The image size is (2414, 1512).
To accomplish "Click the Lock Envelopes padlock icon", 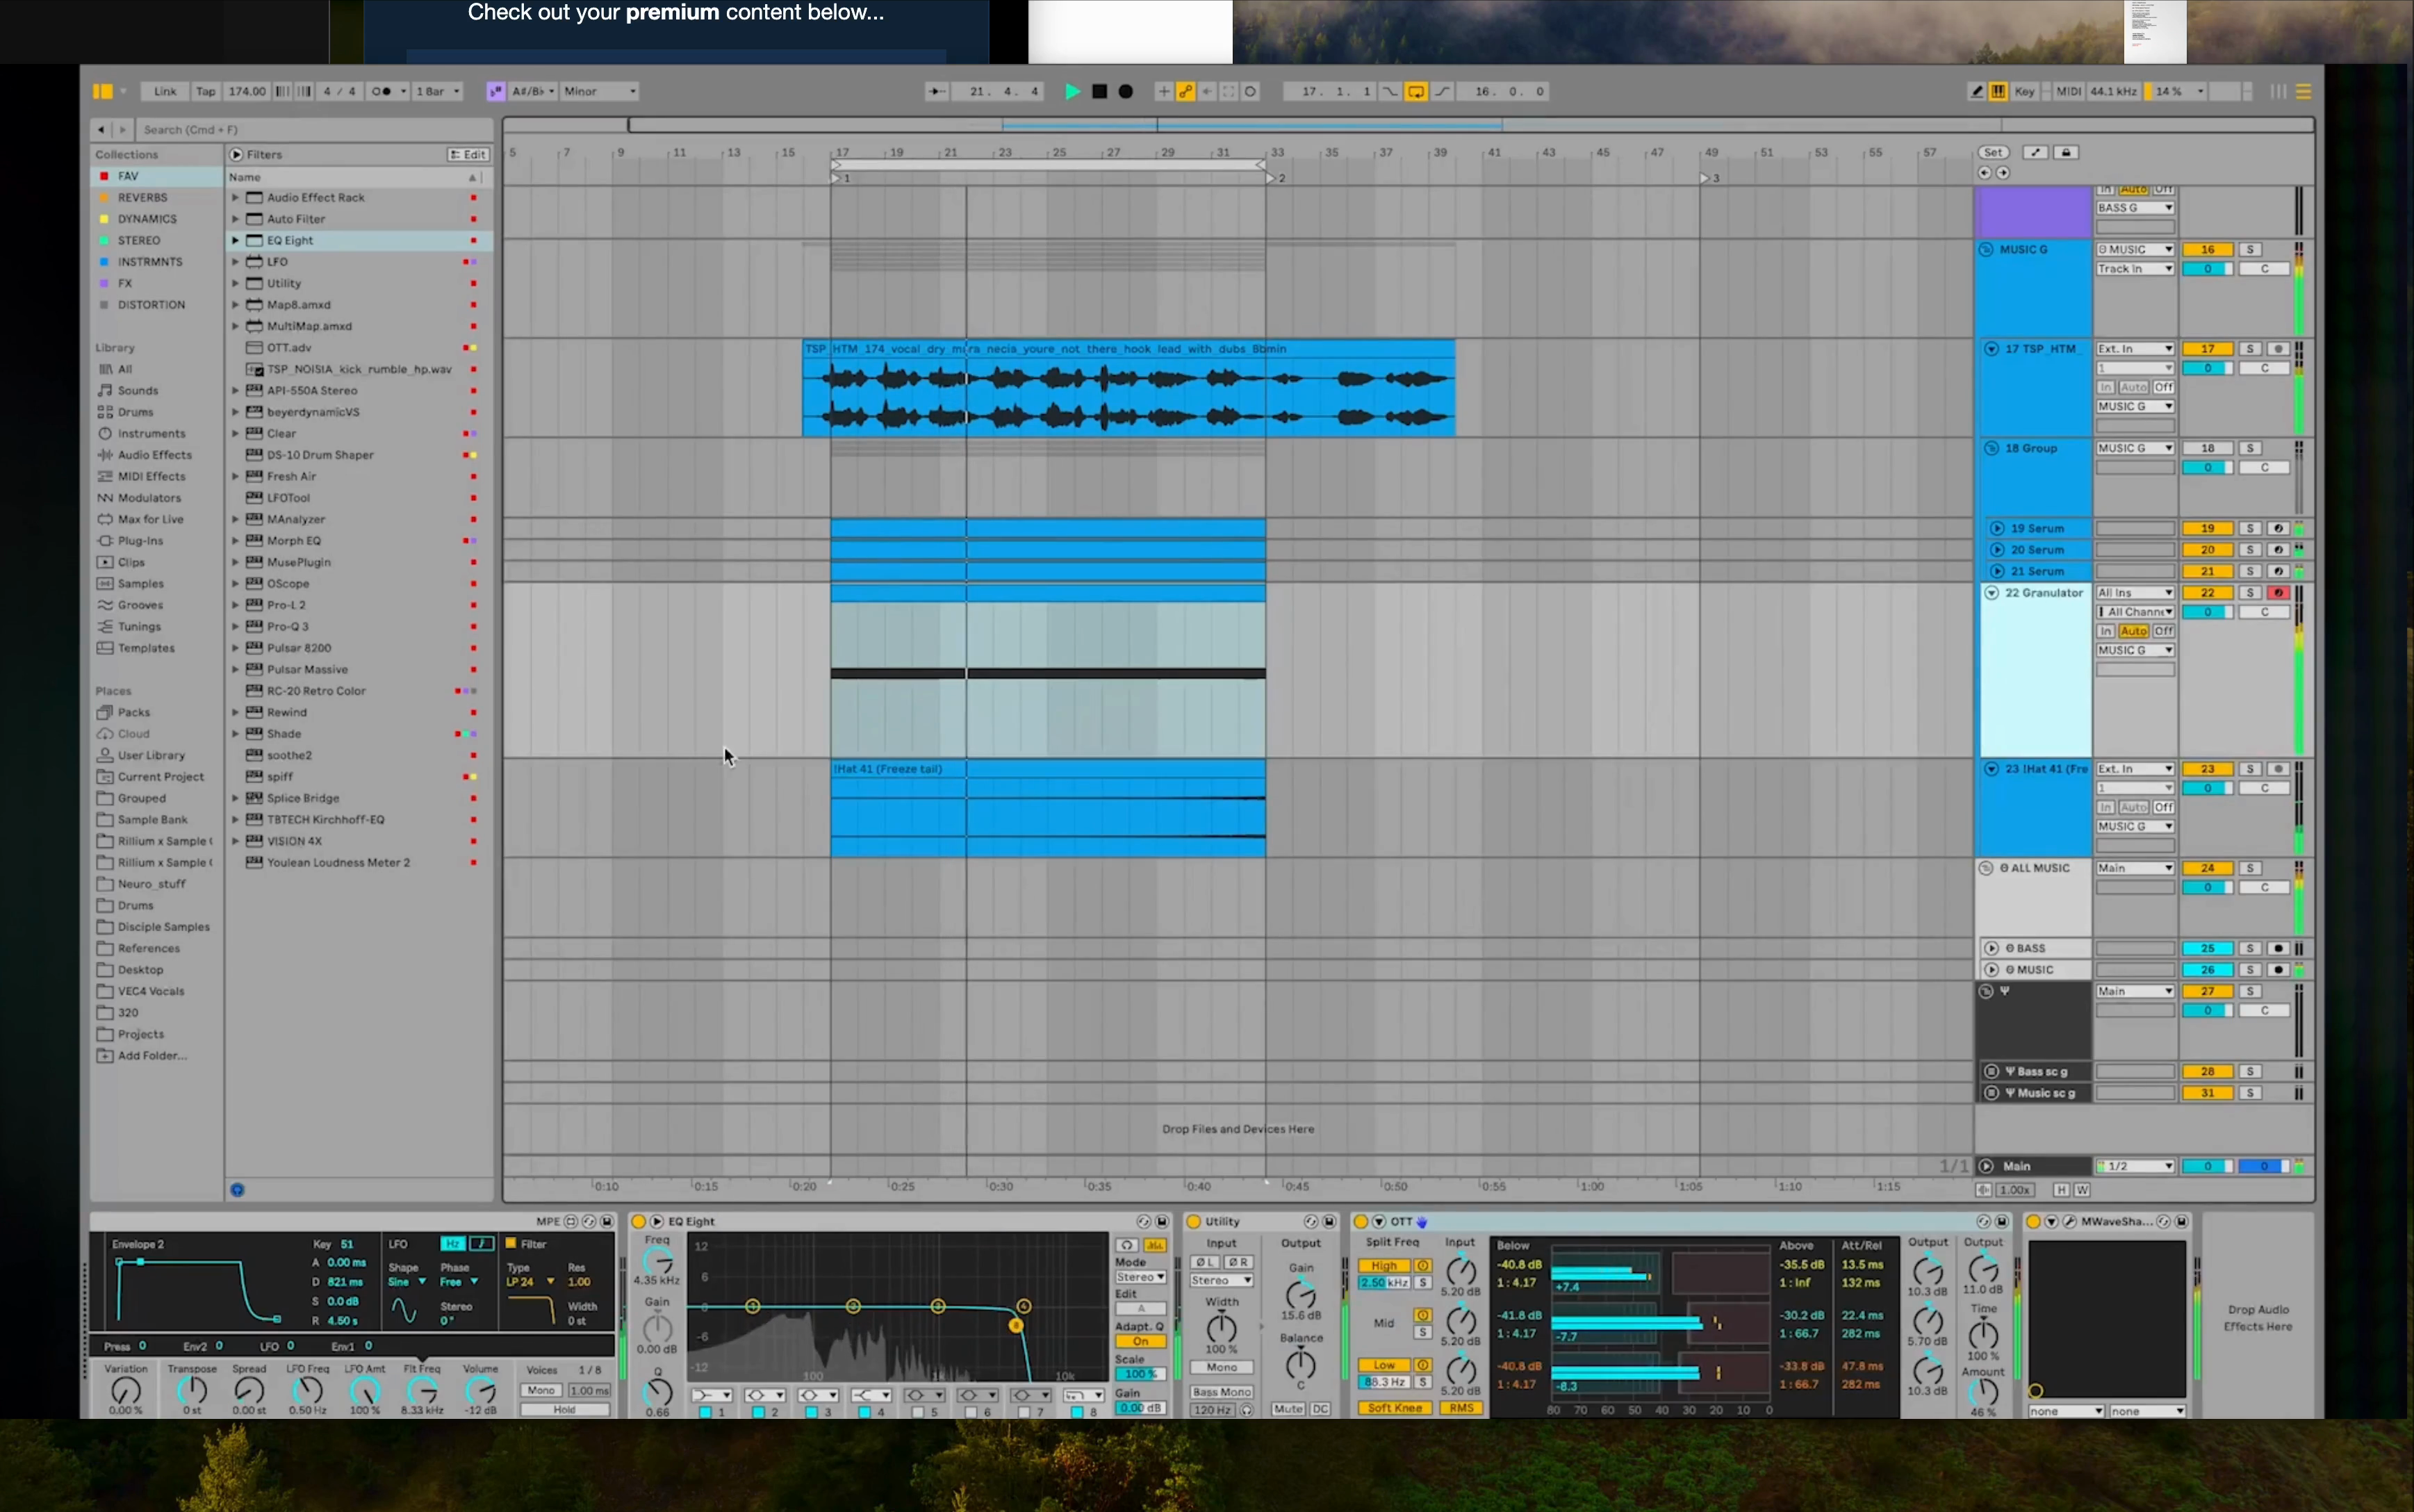I will pyautogui.click(x=2066, y=152).
